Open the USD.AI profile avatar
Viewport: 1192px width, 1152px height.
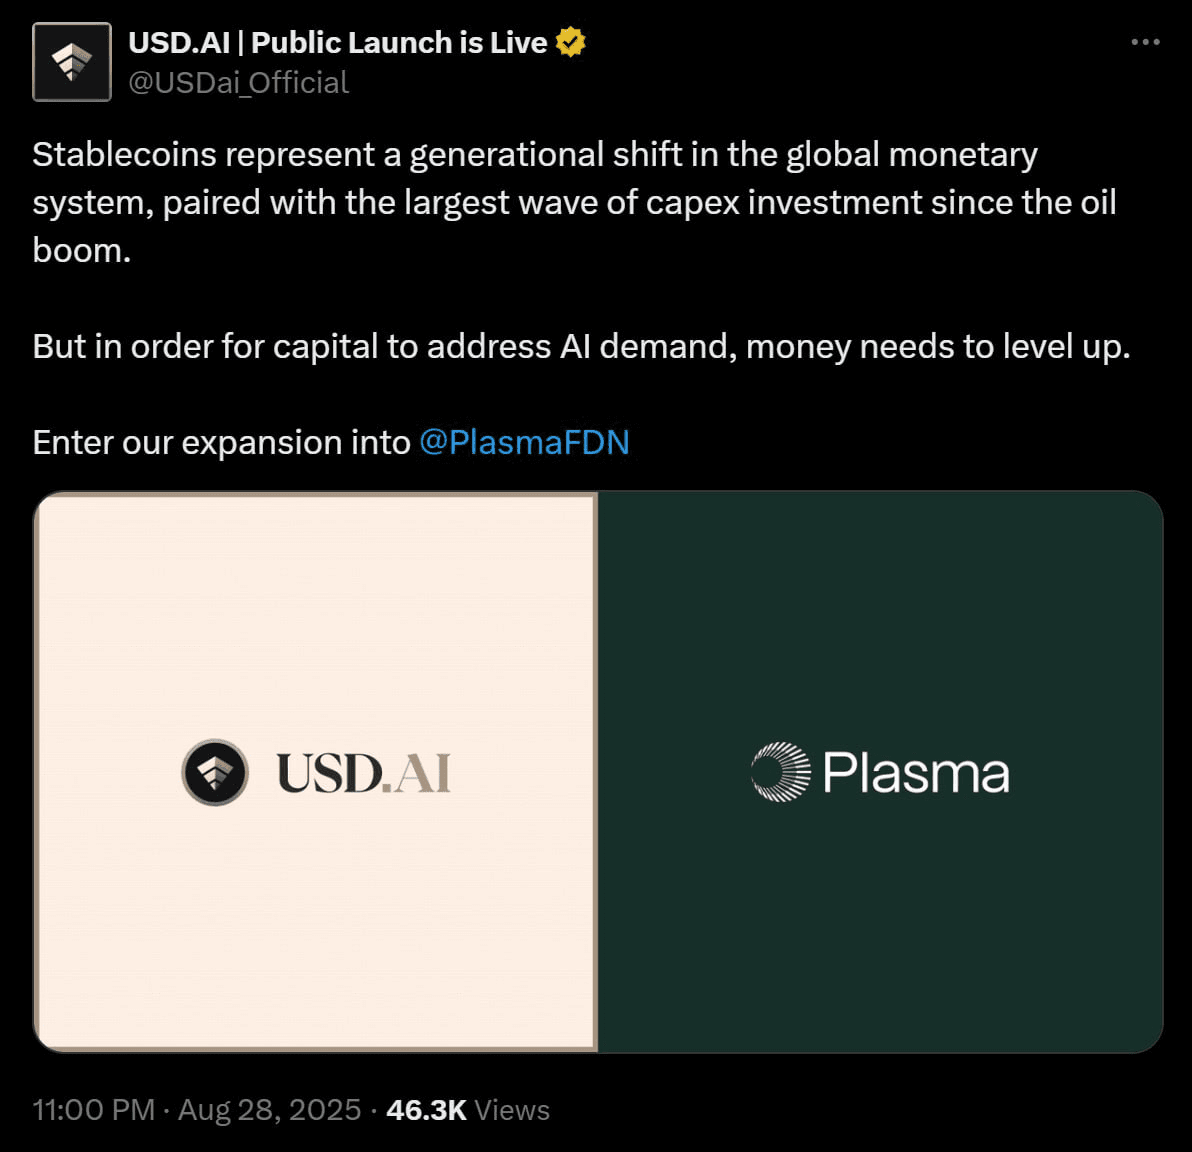click(72, 62)
